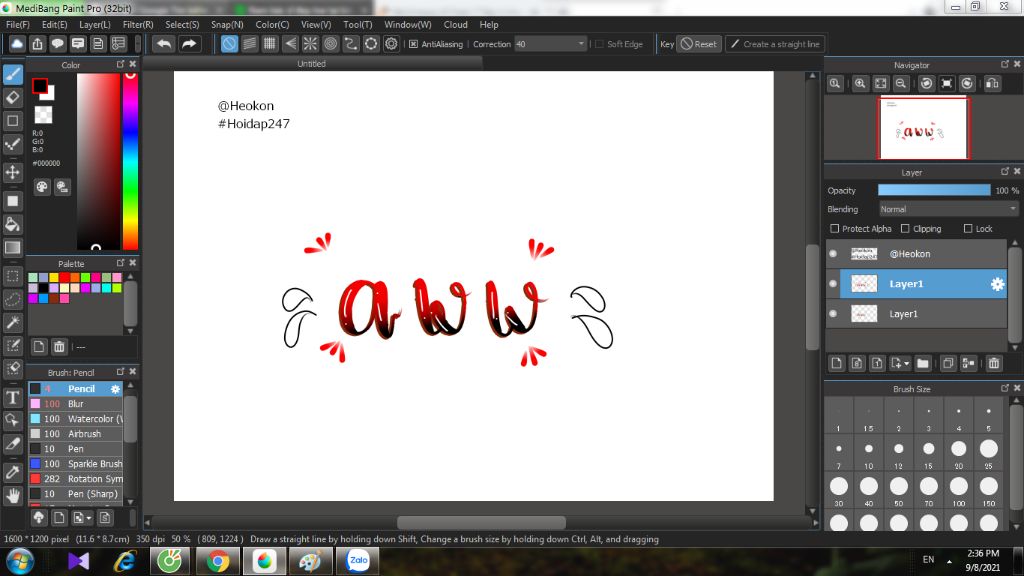Open snap settings gear icon
Image resolution: width=1024 pixels, height=576 pixels.
[x=391, y=44]
